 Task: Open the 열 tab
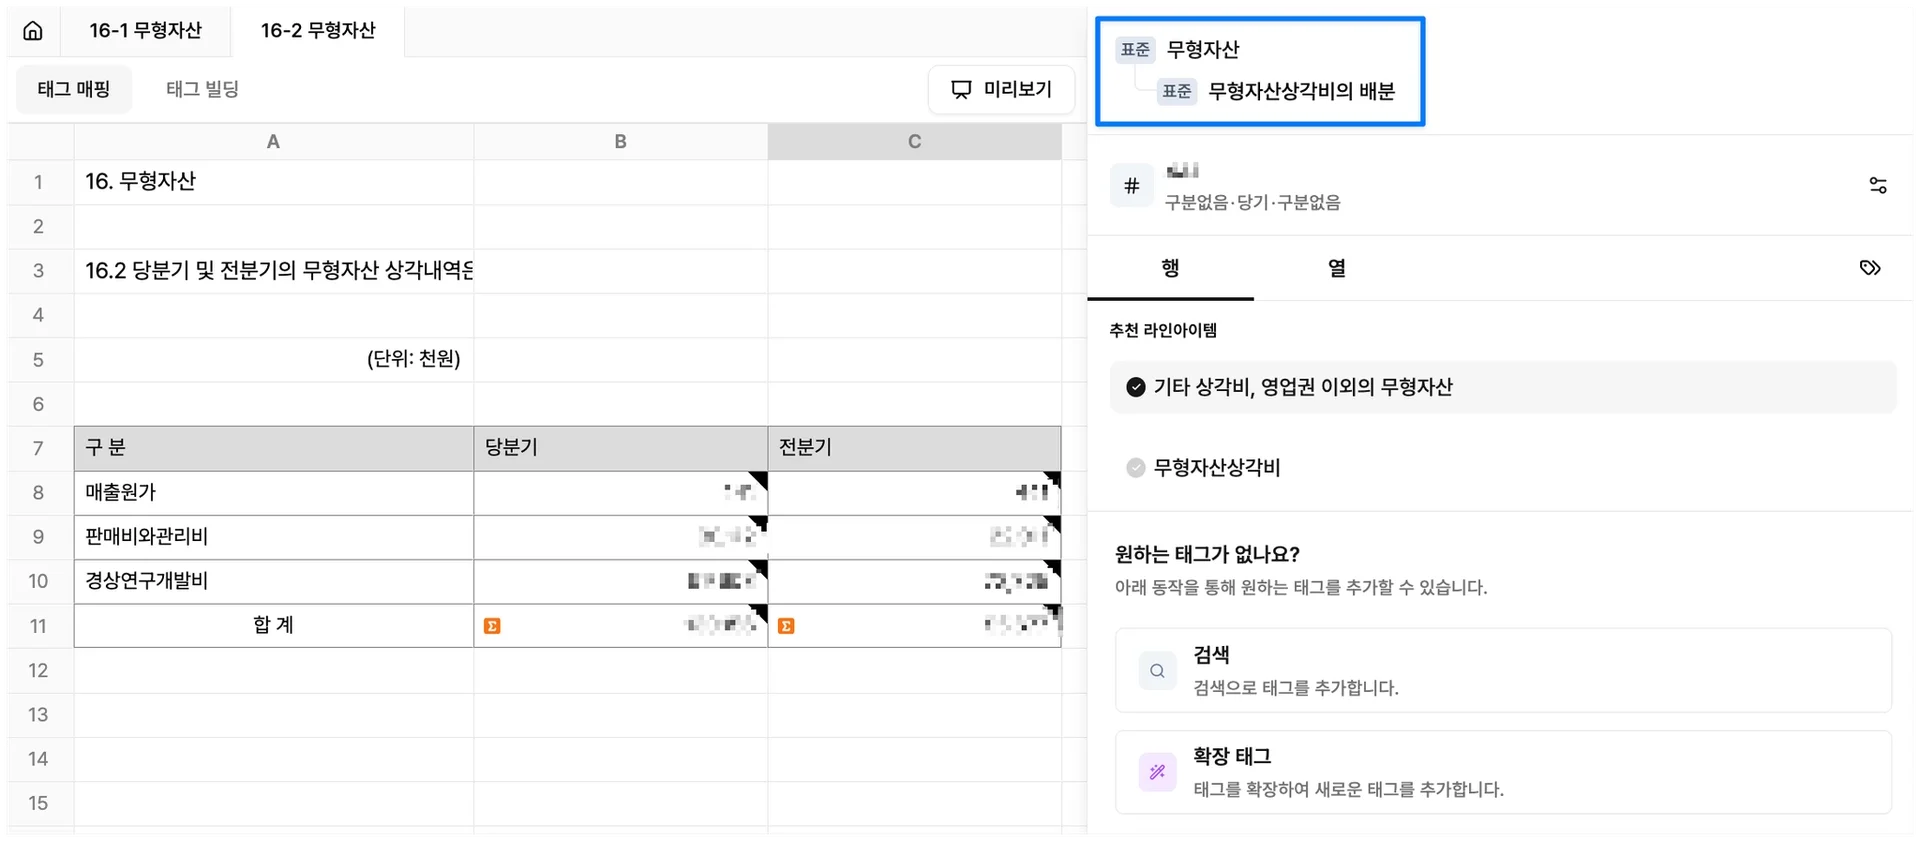(x=1337, y=268)
